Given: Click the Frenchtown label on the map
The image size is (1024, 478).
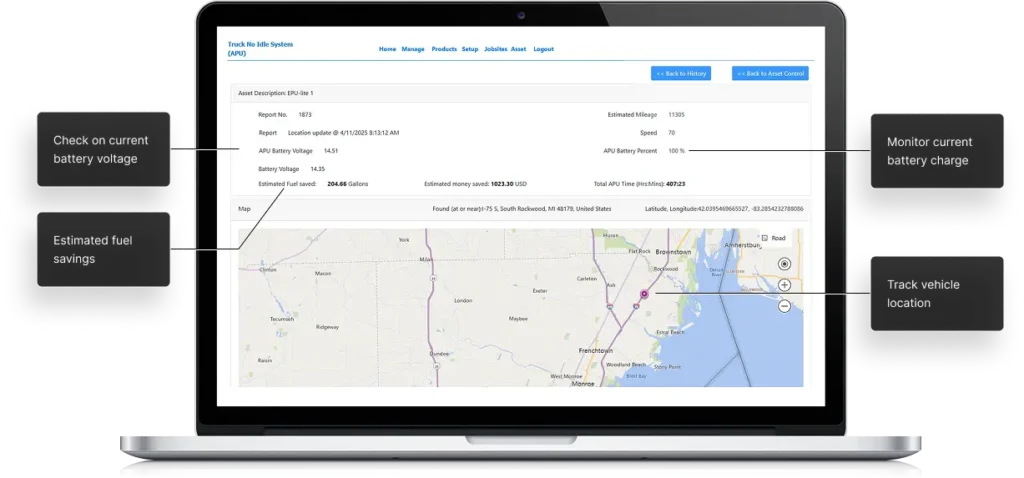Looking at the screenshot, I should pyautogui.click(x=596, y=351).
